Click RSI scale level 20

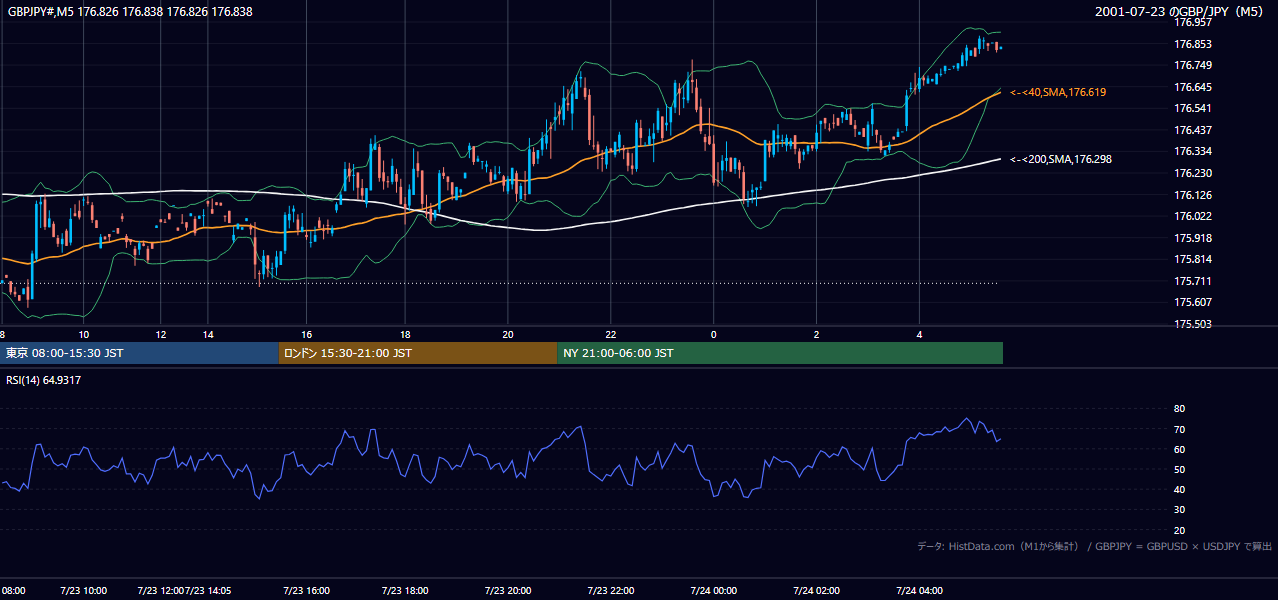[1179, 530]
